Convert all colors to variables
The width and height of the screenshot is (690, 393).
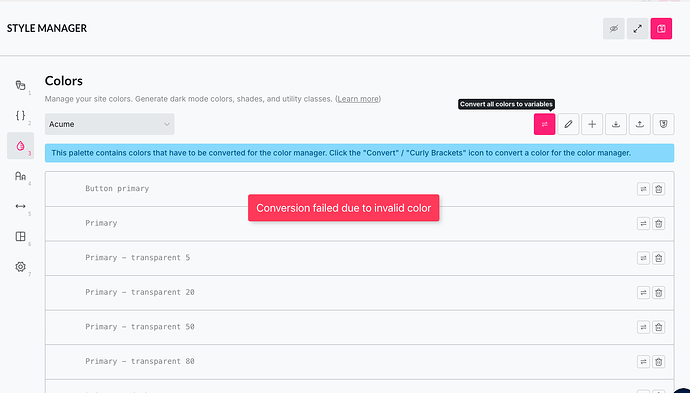click(x=544, y=124)
